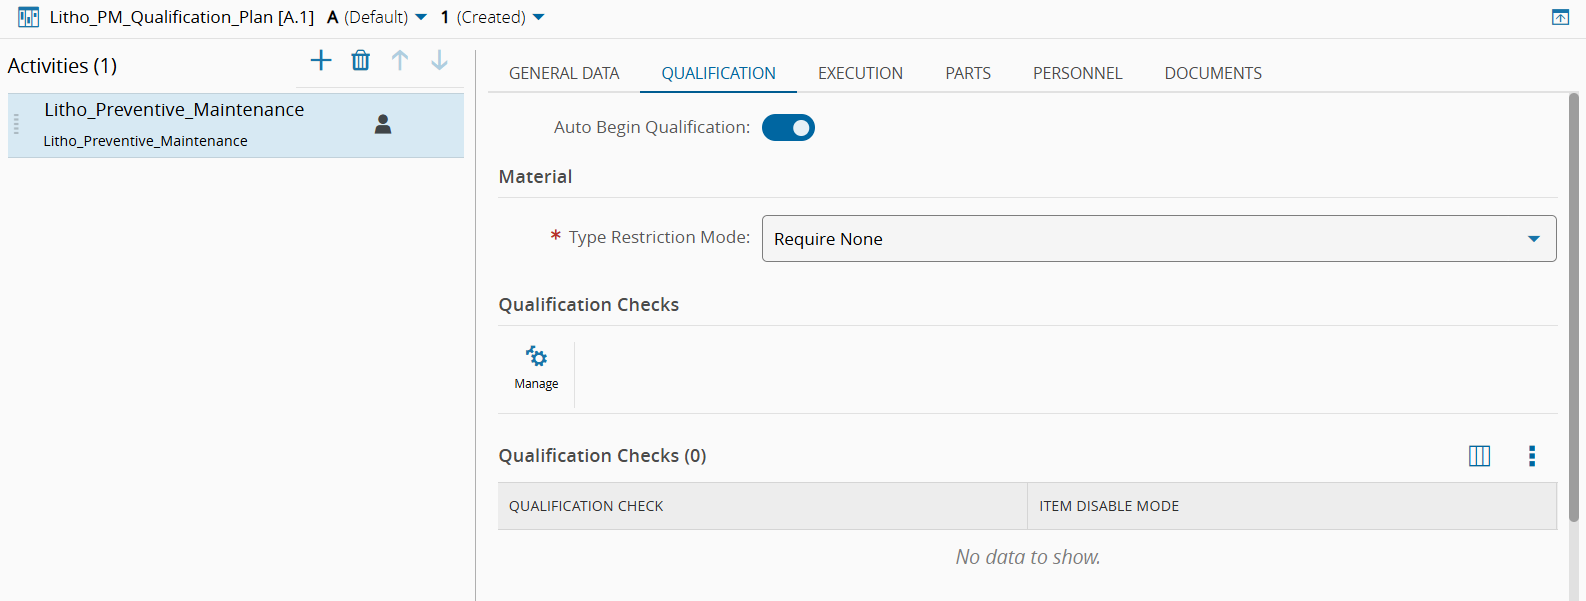This screenshot has width=1586, height=601.
Task: Add a new activity with plus icon
Action: pos(321,61)
